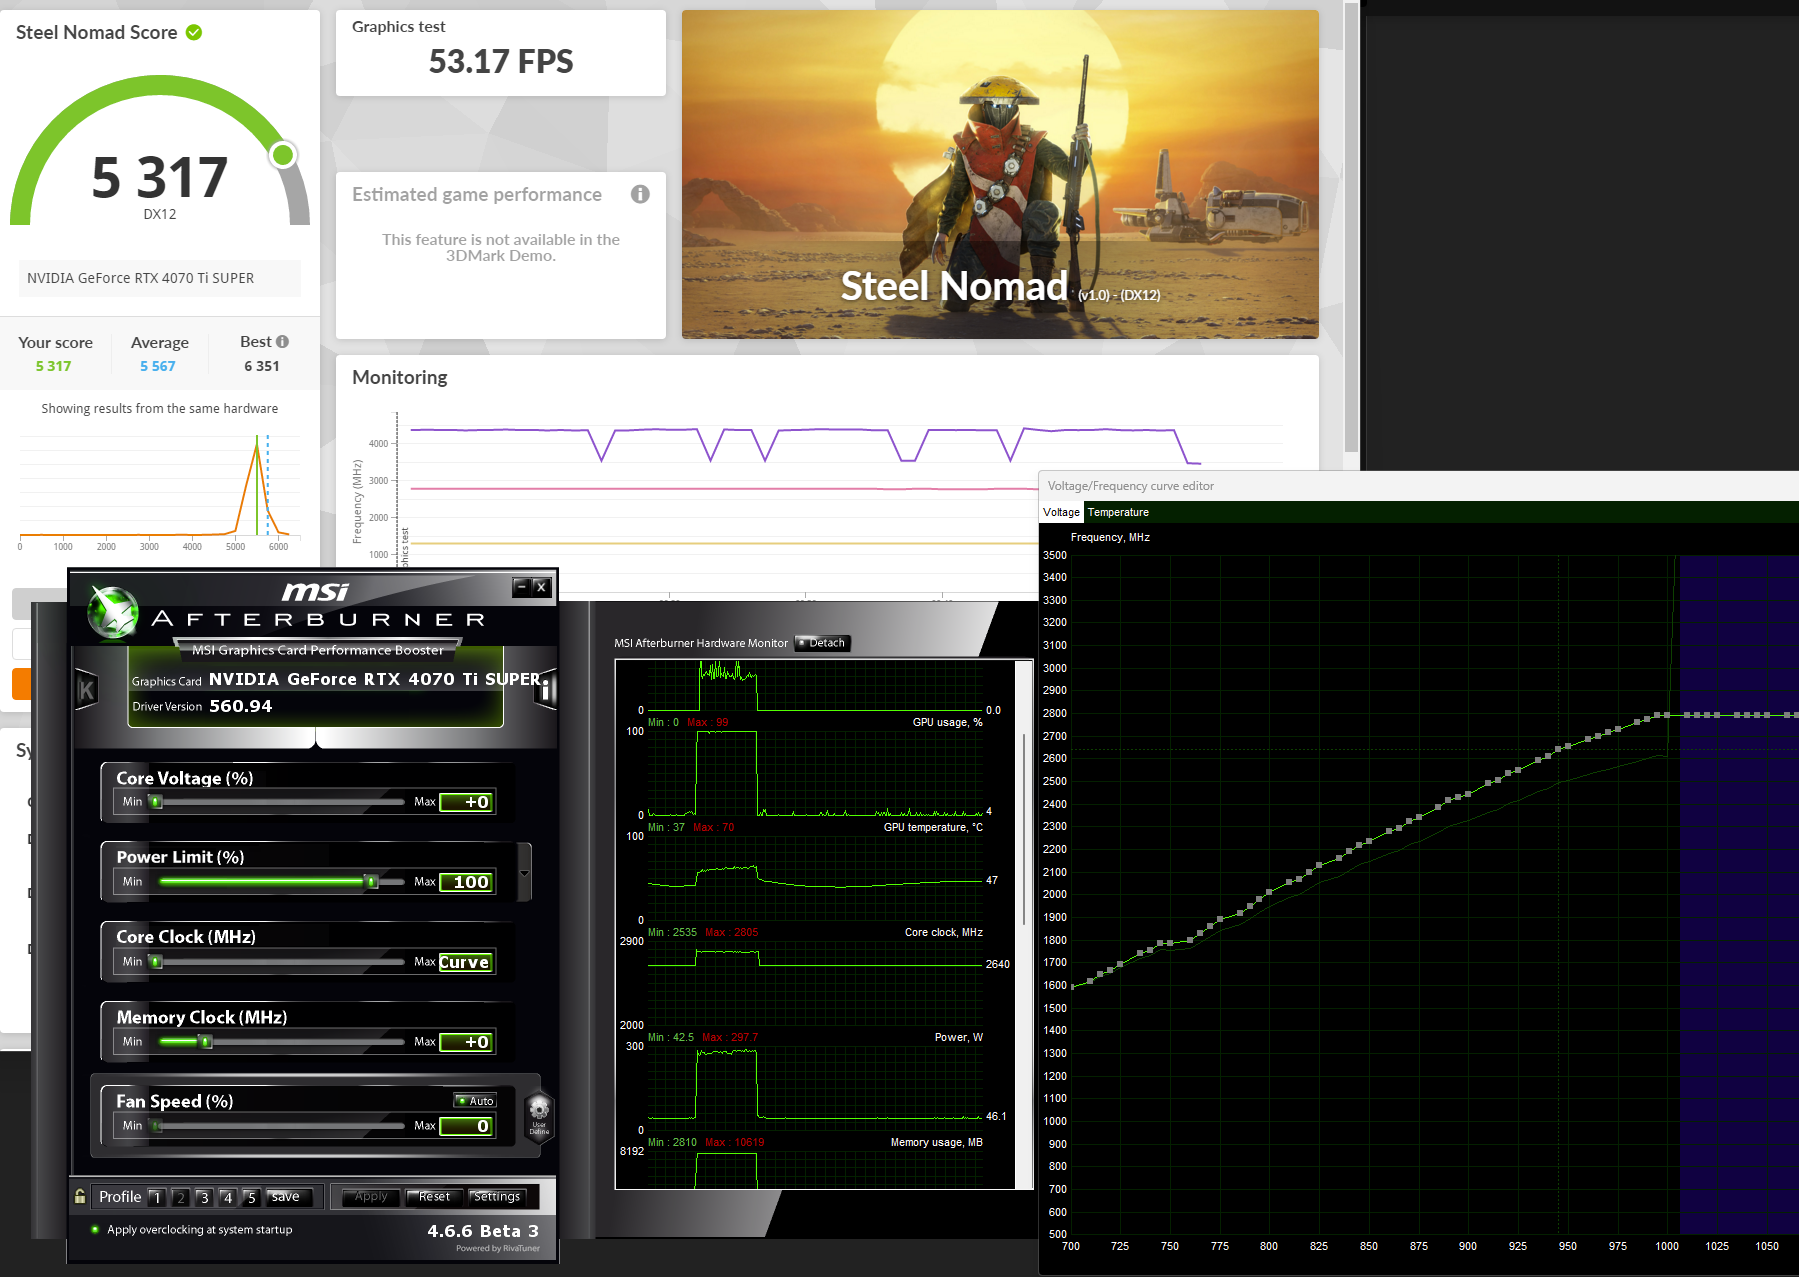Click the Fan Speed 0 value field
This screenshot has width=1799, height=1277.
(466, 1126)
